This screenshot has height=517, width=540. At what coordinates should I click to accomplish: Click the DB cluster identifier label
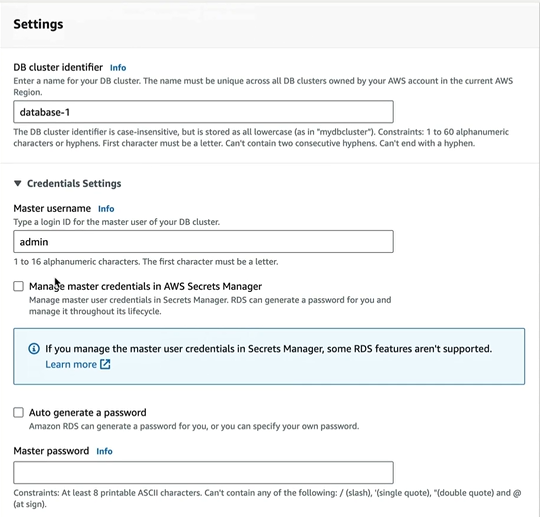(58, 67)
